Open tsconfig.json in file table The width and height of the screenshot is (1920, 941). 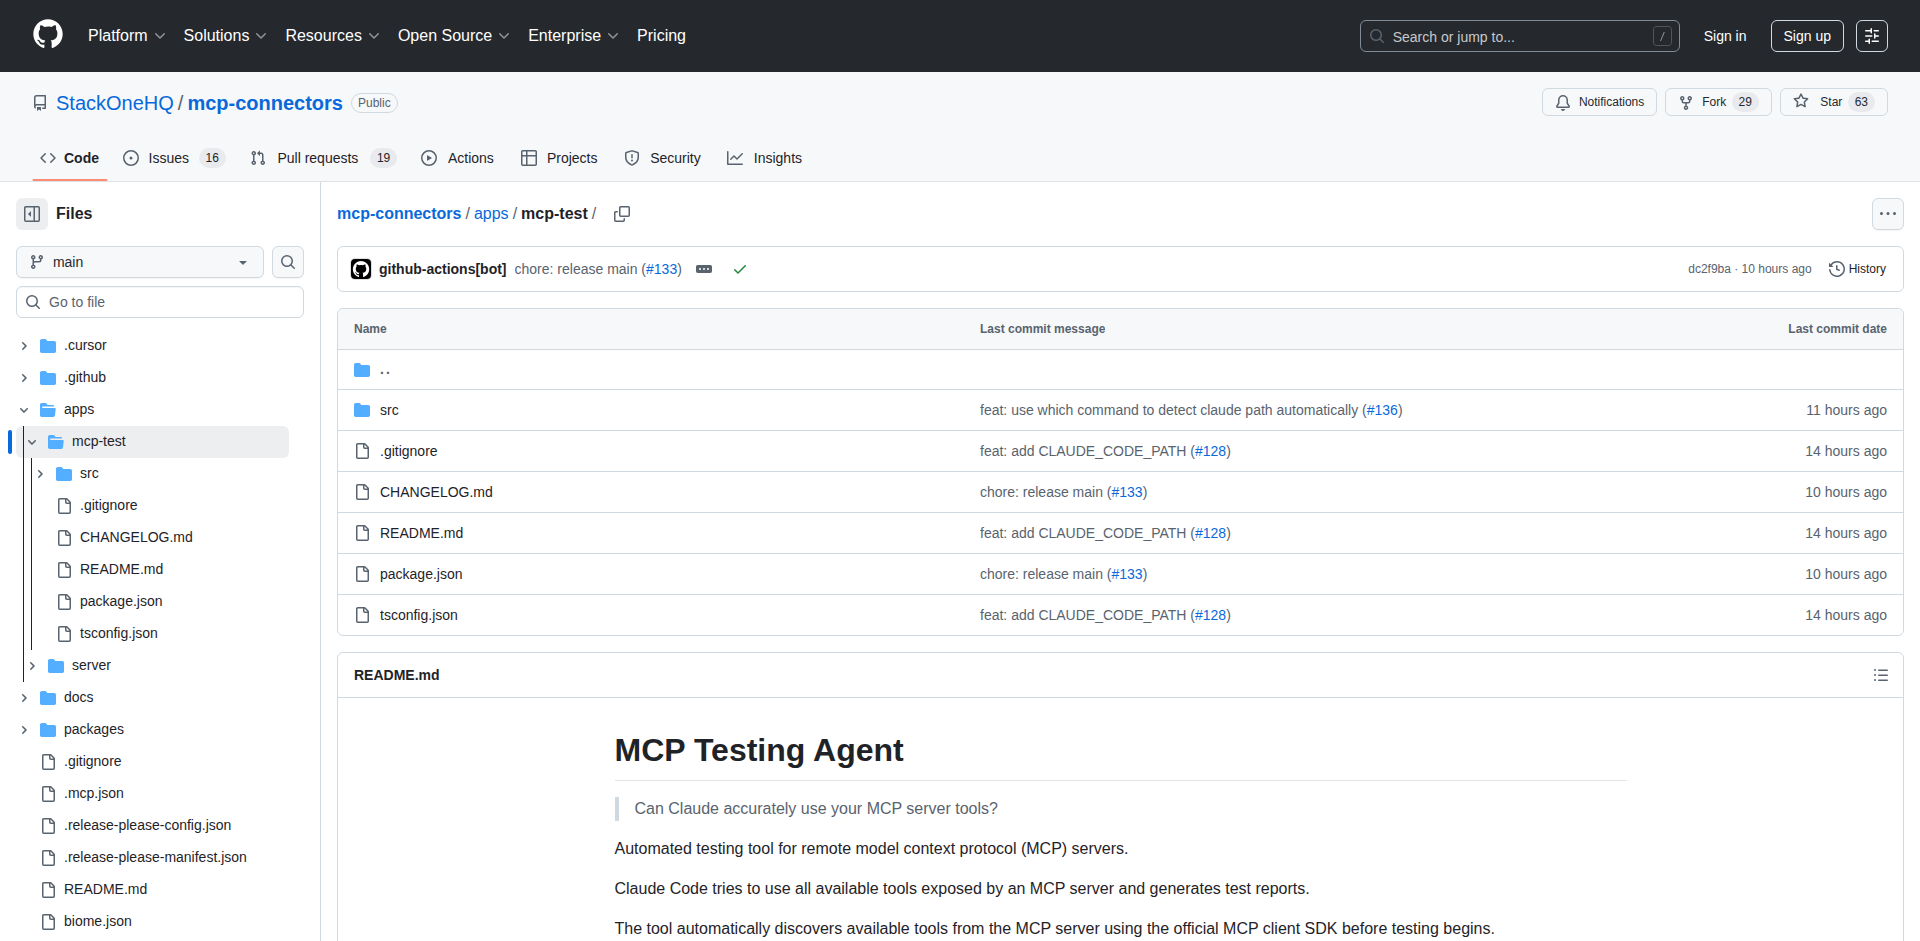(419, 615)
